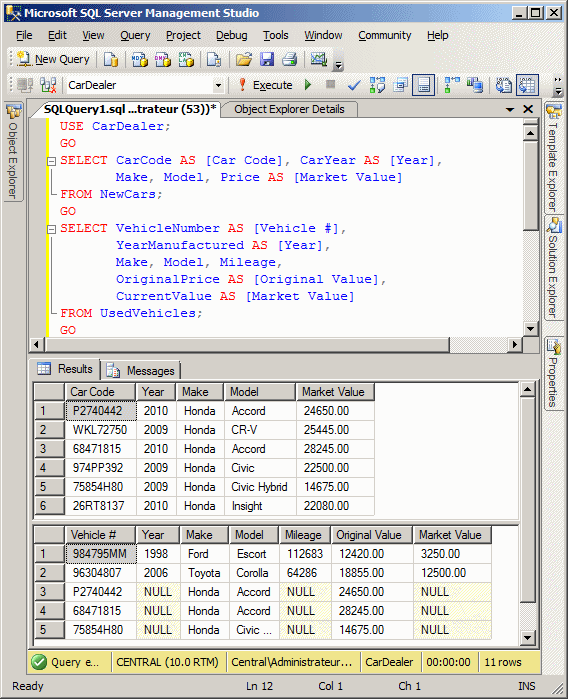Save the query with the floppy disk icon

267,59
